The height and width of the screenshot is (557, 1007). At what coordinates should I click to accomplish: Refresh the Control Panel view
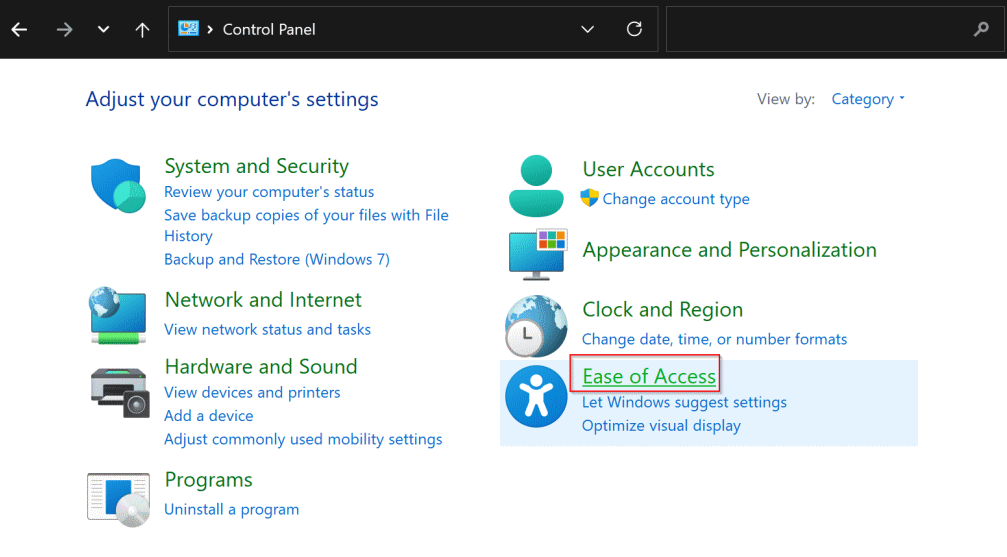coord(634,29)
